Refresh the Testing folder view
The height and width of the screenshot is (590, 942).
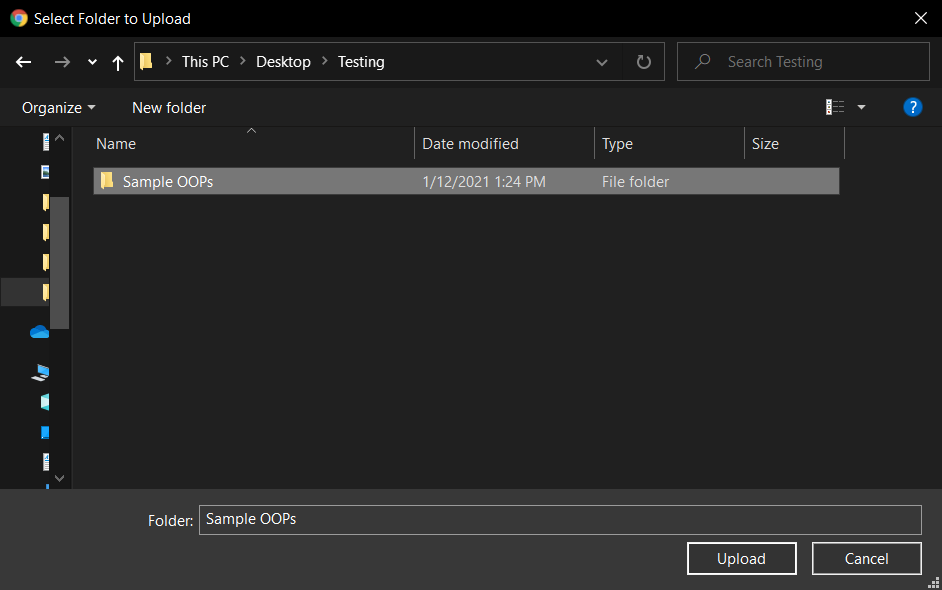coord(644,62)
